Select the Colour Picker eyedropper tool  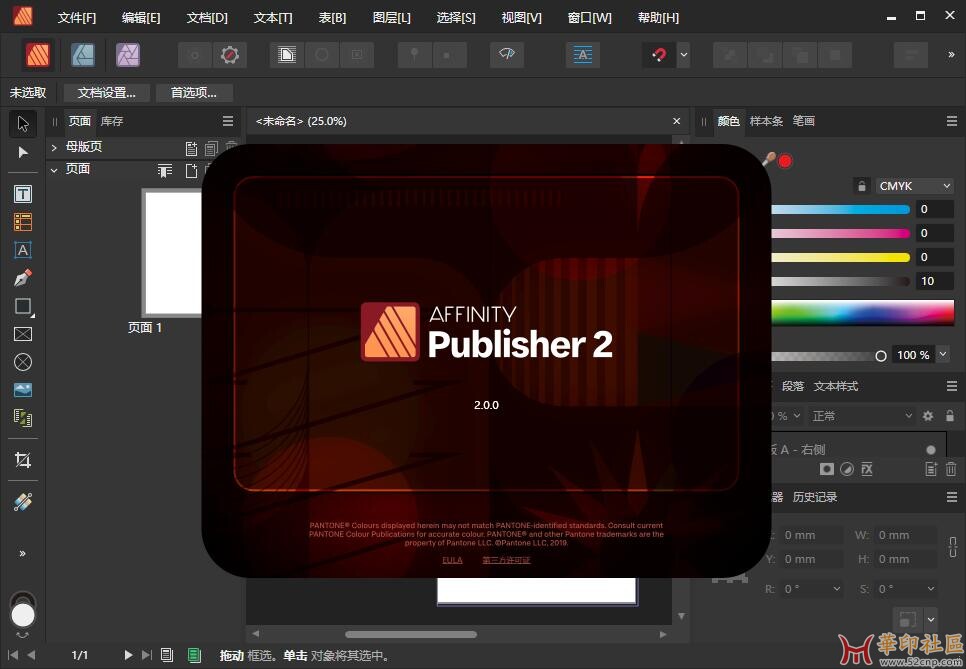pos(23,502)
